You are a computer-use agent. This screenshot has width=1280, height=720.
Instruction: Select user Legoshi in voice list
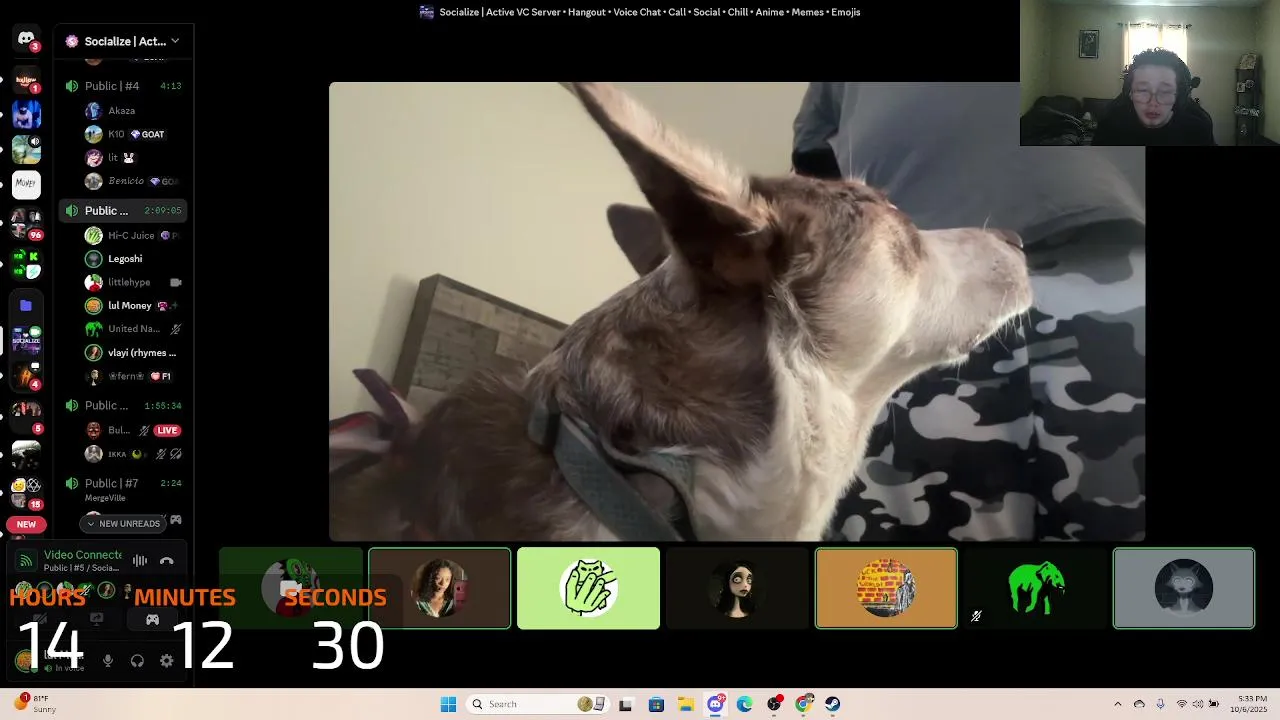pyautogui.click(x=125, y=259)
